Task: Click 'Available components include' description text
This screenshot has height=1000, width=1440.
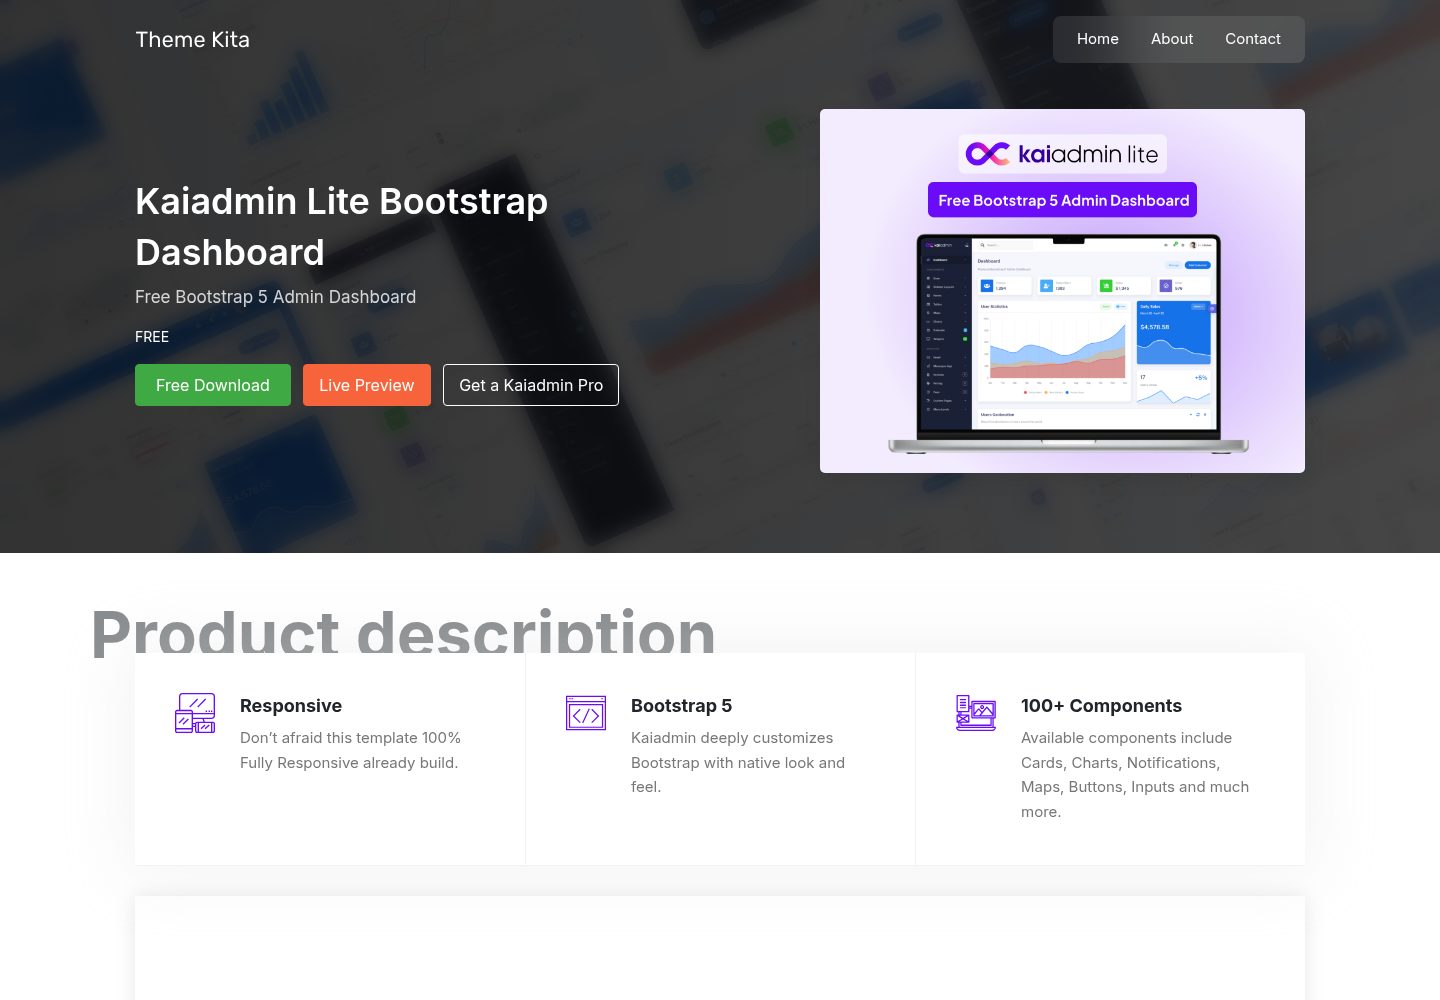Action: (1135, 775)
